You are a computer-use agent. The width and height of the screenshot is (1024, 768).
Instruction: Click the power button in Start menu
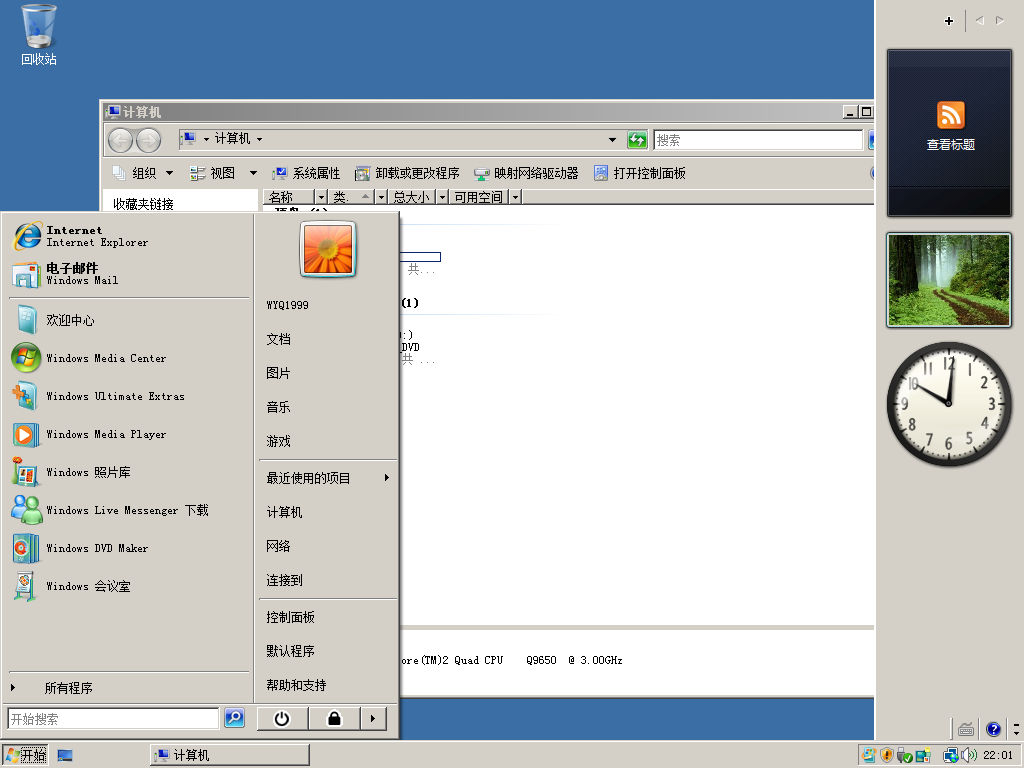[281, 718]
